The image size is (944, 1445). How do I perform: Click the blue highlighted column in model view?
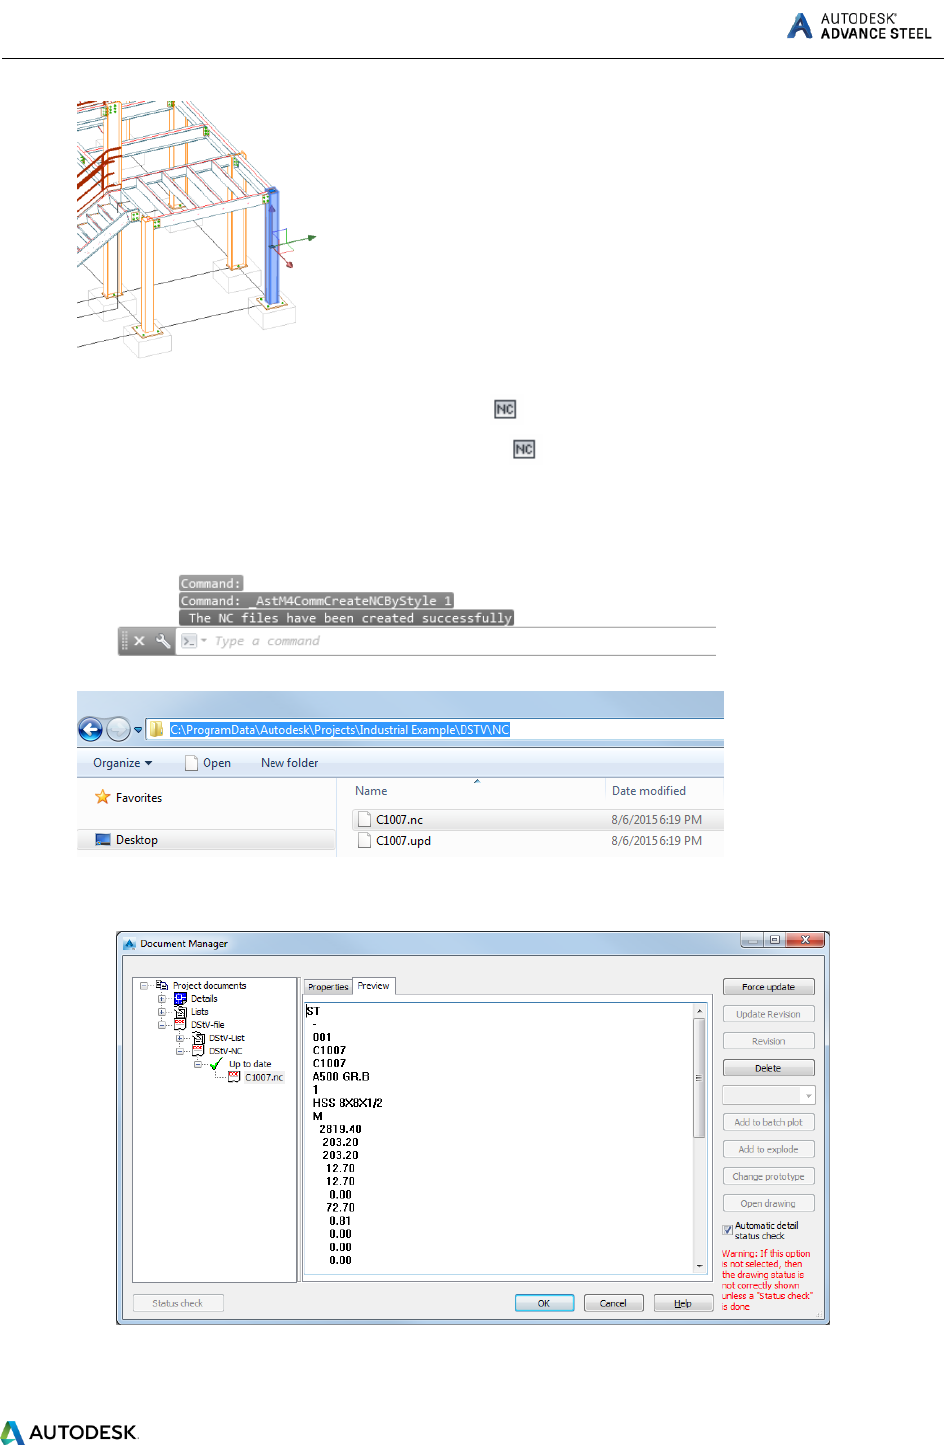(x=272, y=245)
